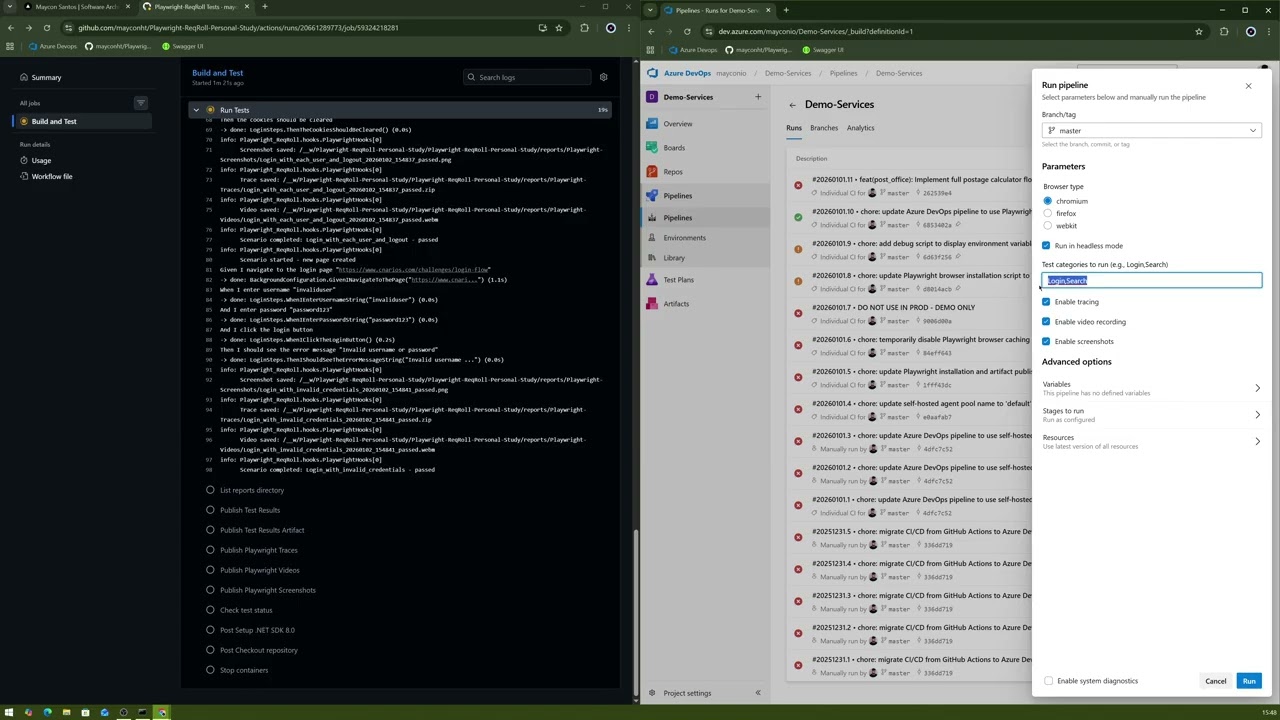Open the Pipelines breadcrumb link
This screenshot has width=1280, height=720.
pos(843,73)
